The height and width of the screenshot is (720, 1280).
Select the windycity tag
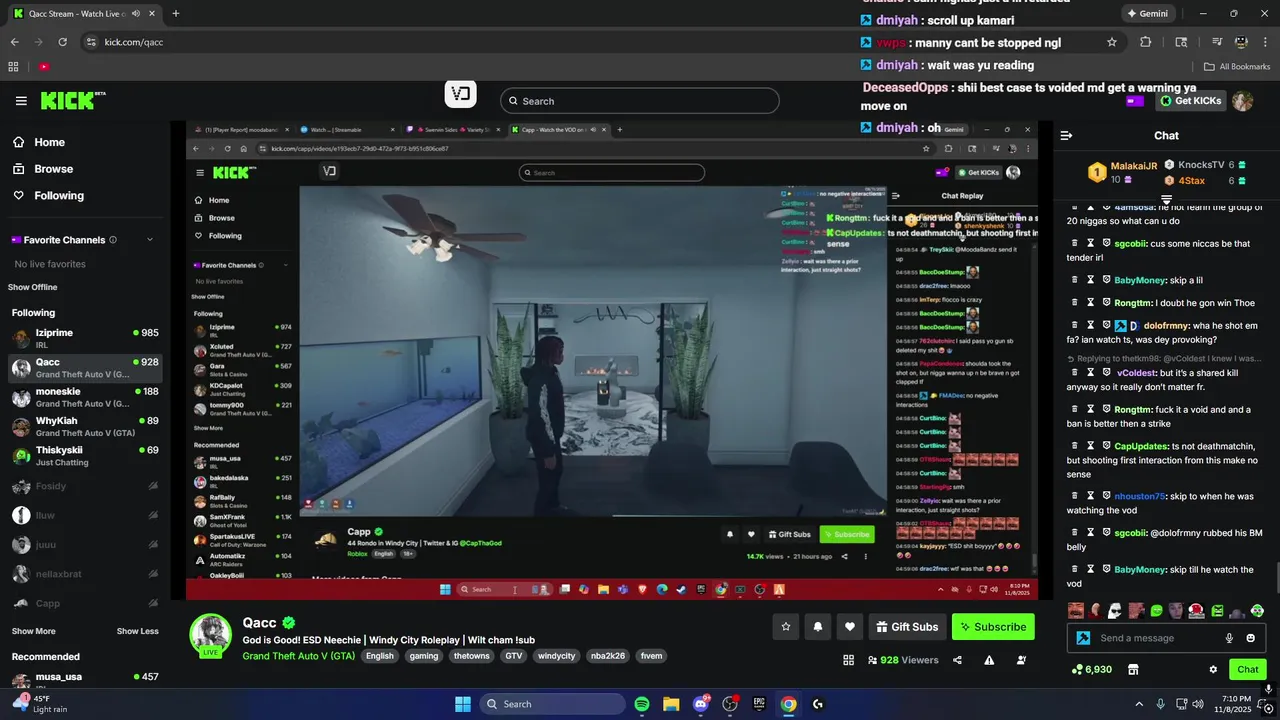click(x=556, y=656)
